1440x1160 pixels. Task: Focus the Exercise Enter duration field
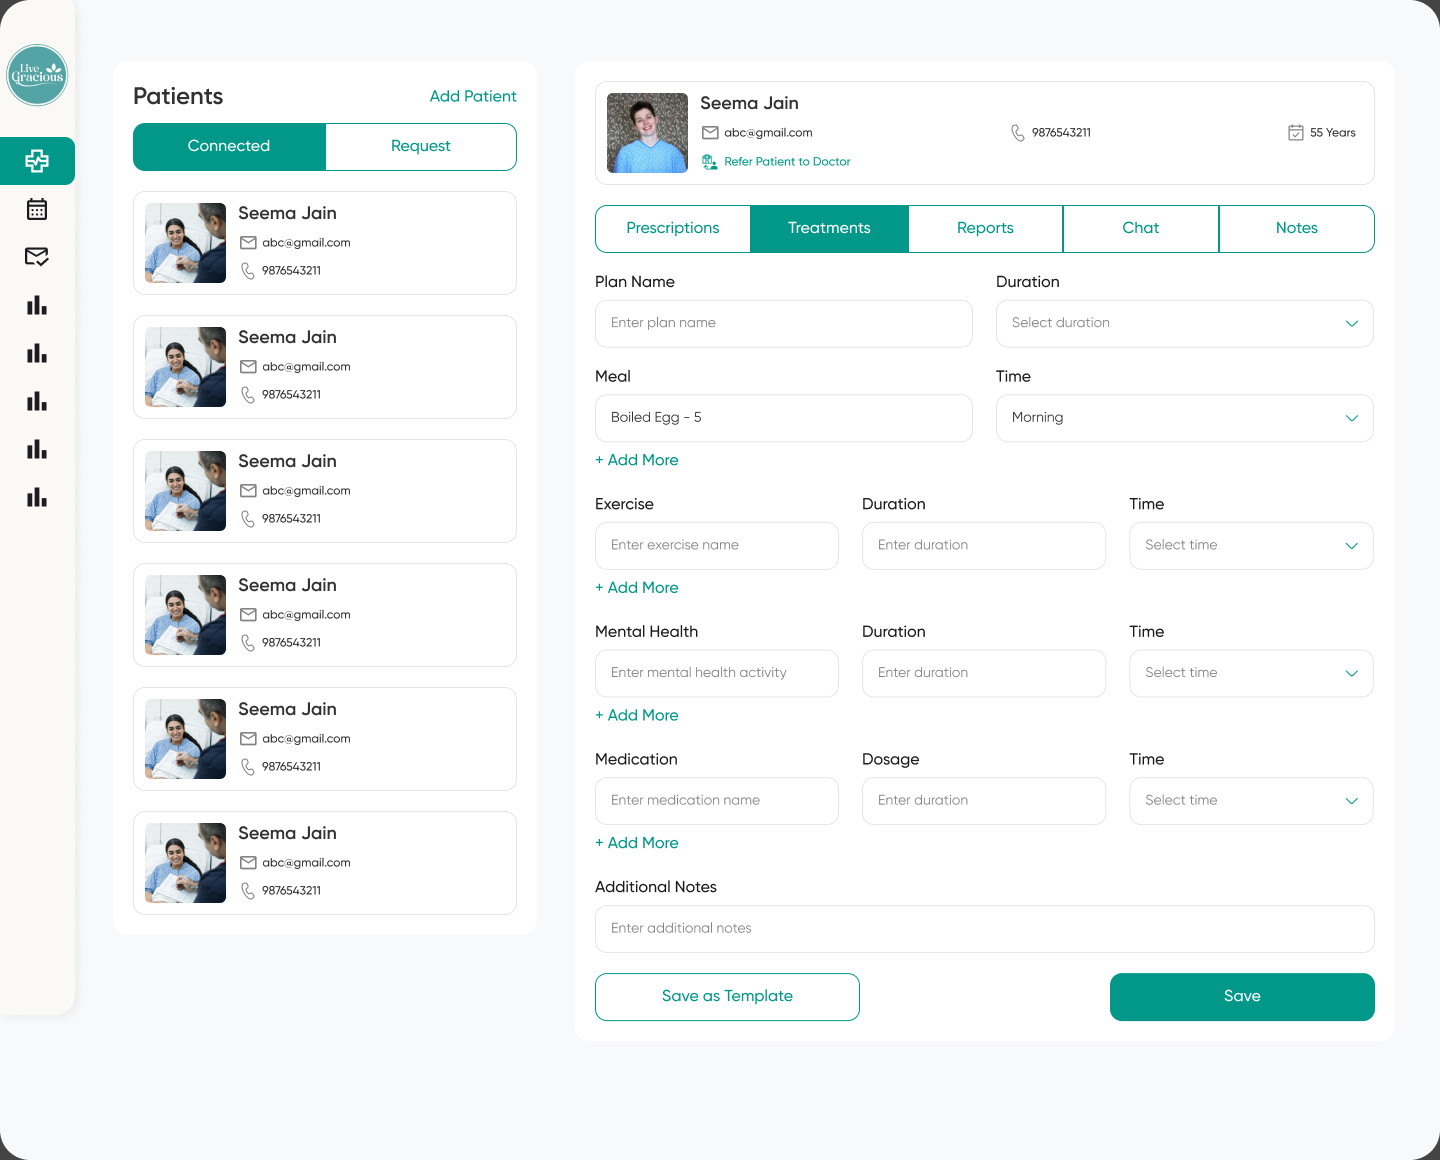click(x=984, y=546)
